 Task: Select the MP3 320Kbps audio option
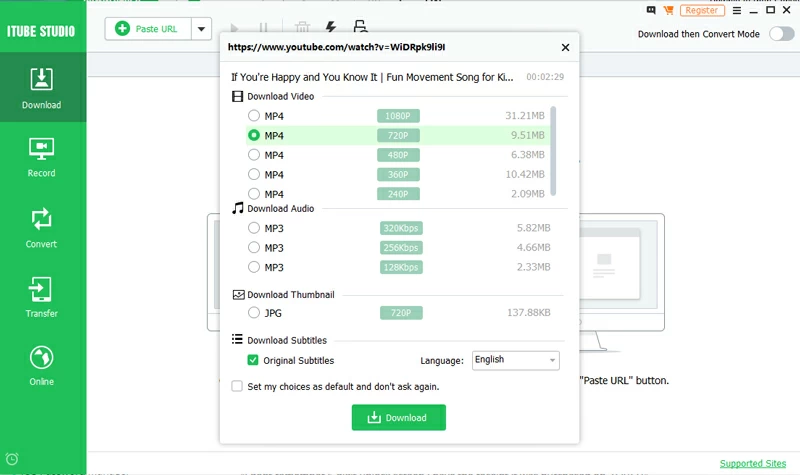[x=254, y=228]
